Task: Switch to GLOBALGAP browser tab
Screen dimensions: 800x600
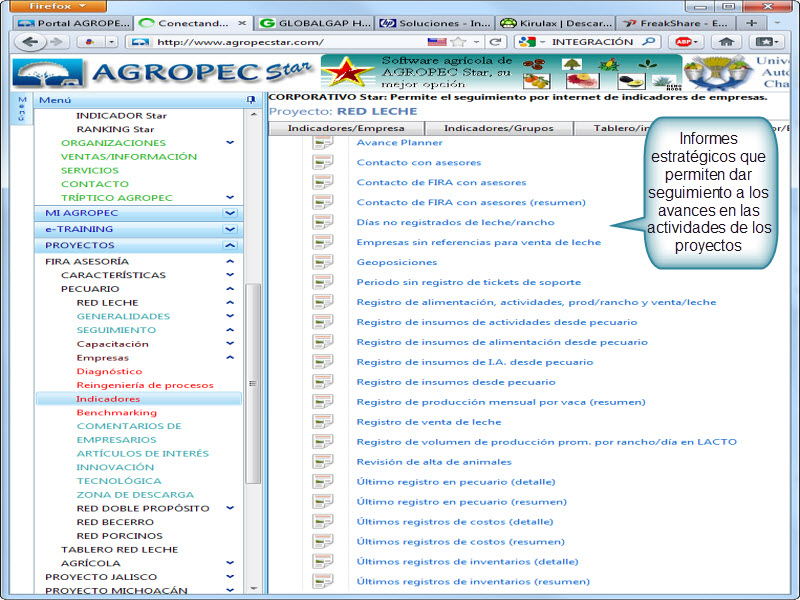Action: (315, 23)
